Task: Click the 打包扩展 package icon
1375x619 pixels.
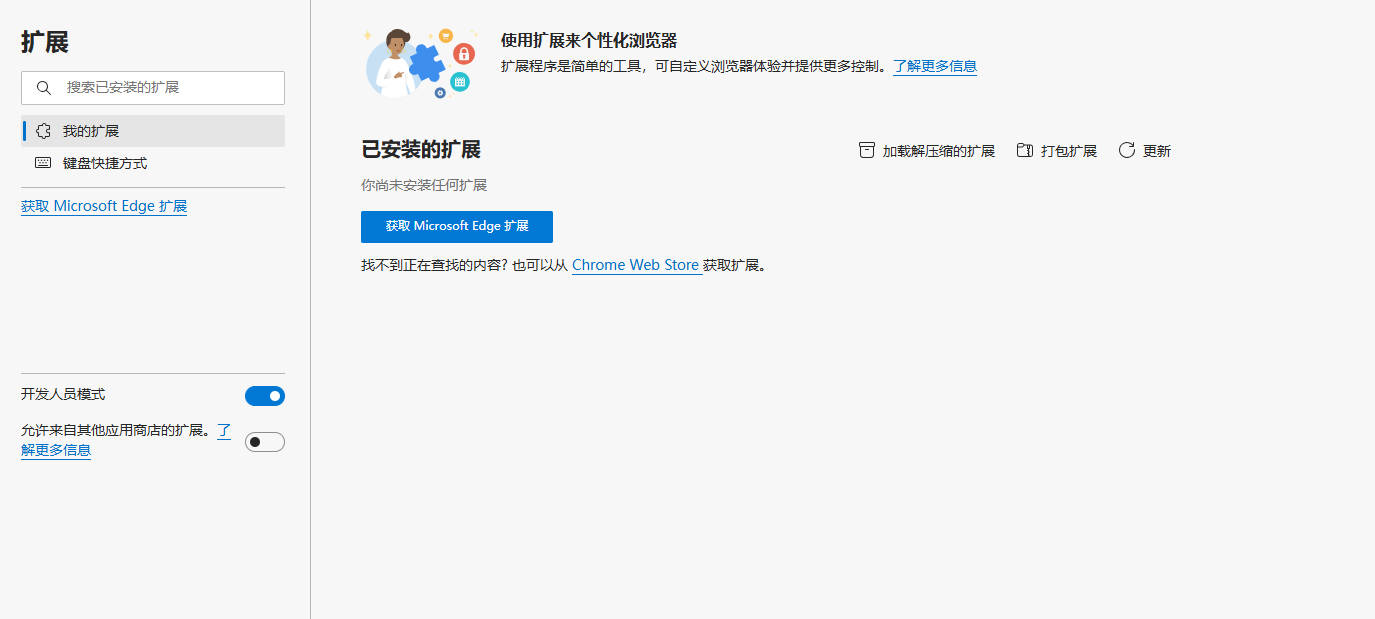Action: [1024, 150]
